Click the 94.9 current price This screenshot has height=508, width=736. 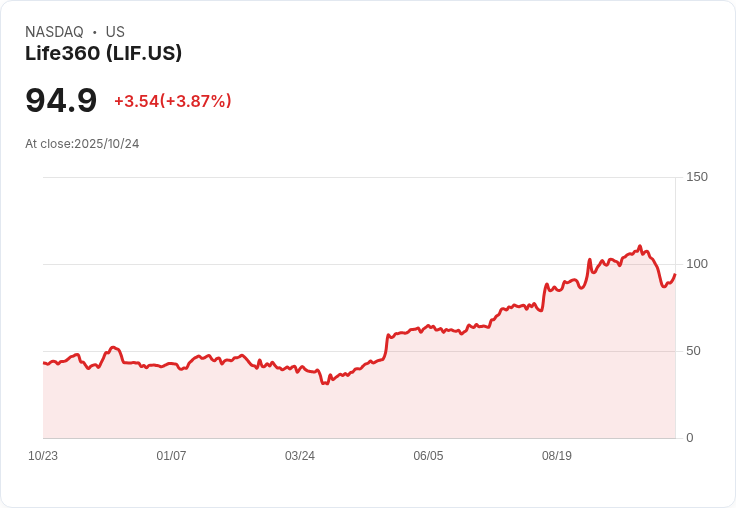point(61,101)
